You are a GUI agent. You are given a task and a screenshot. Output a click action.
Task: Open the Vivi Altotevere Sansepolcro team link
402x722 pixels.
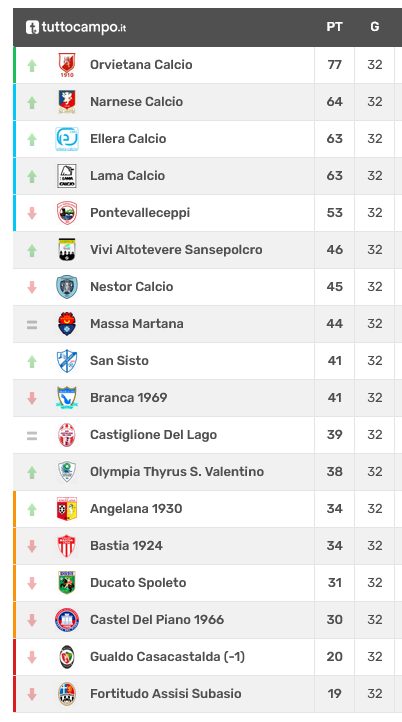tap(176, 250)
